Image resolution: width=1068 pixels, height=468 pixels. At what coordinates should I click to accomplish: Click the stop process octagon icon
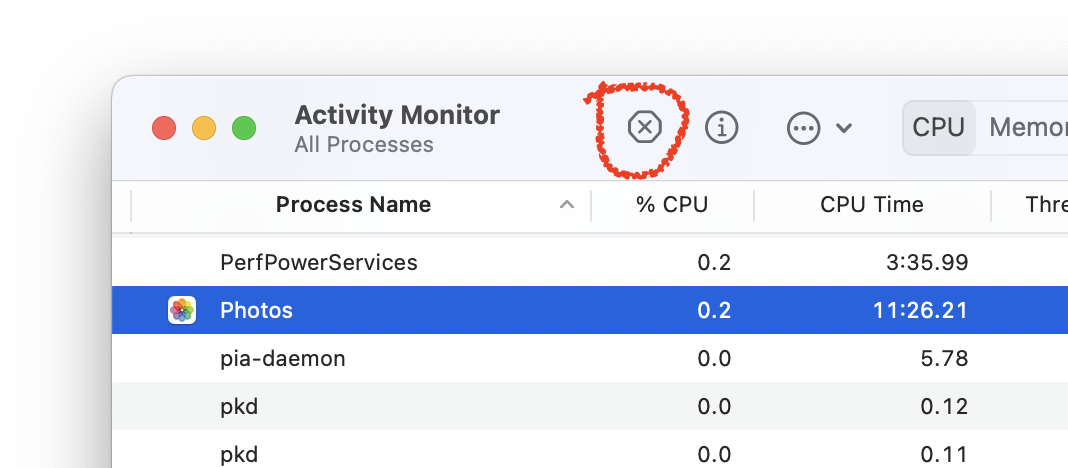pyautogui.click(x=645, y=127)
